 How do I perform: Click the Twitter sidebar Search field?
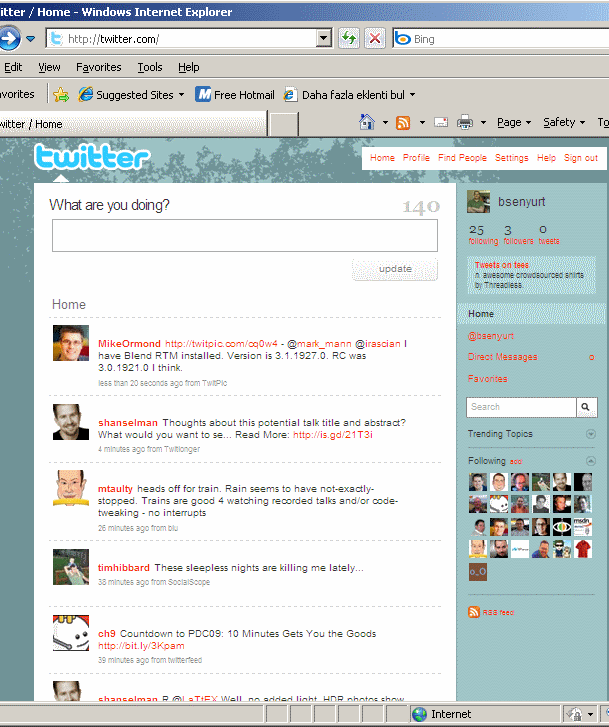click(x=521, y=407)
